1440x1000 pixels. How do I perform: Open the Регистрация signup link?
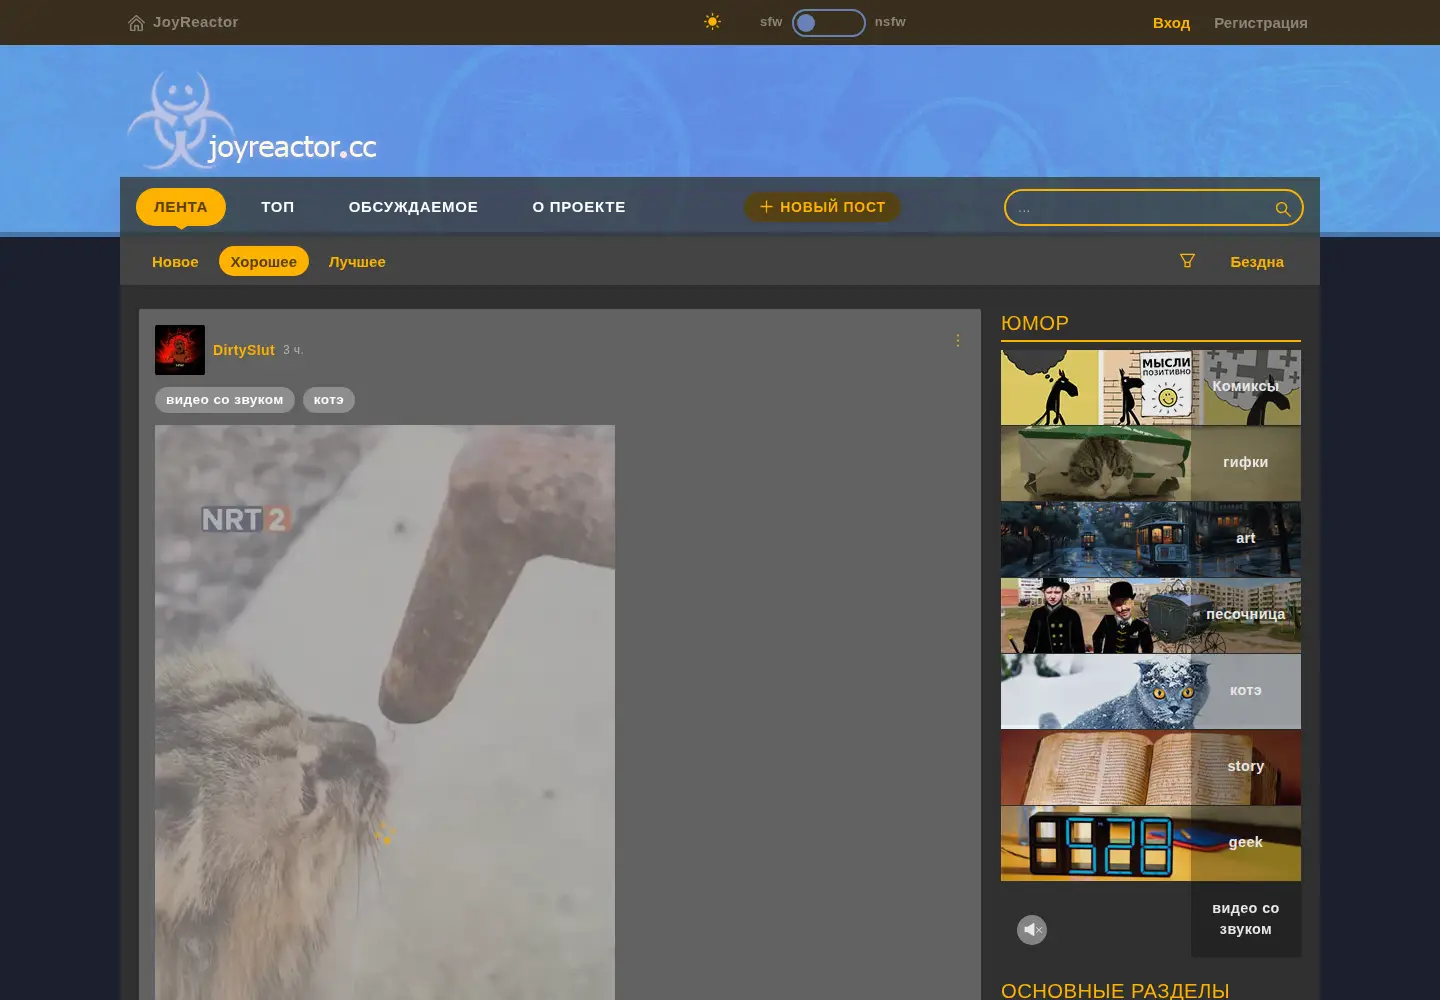pos(1261,23)
